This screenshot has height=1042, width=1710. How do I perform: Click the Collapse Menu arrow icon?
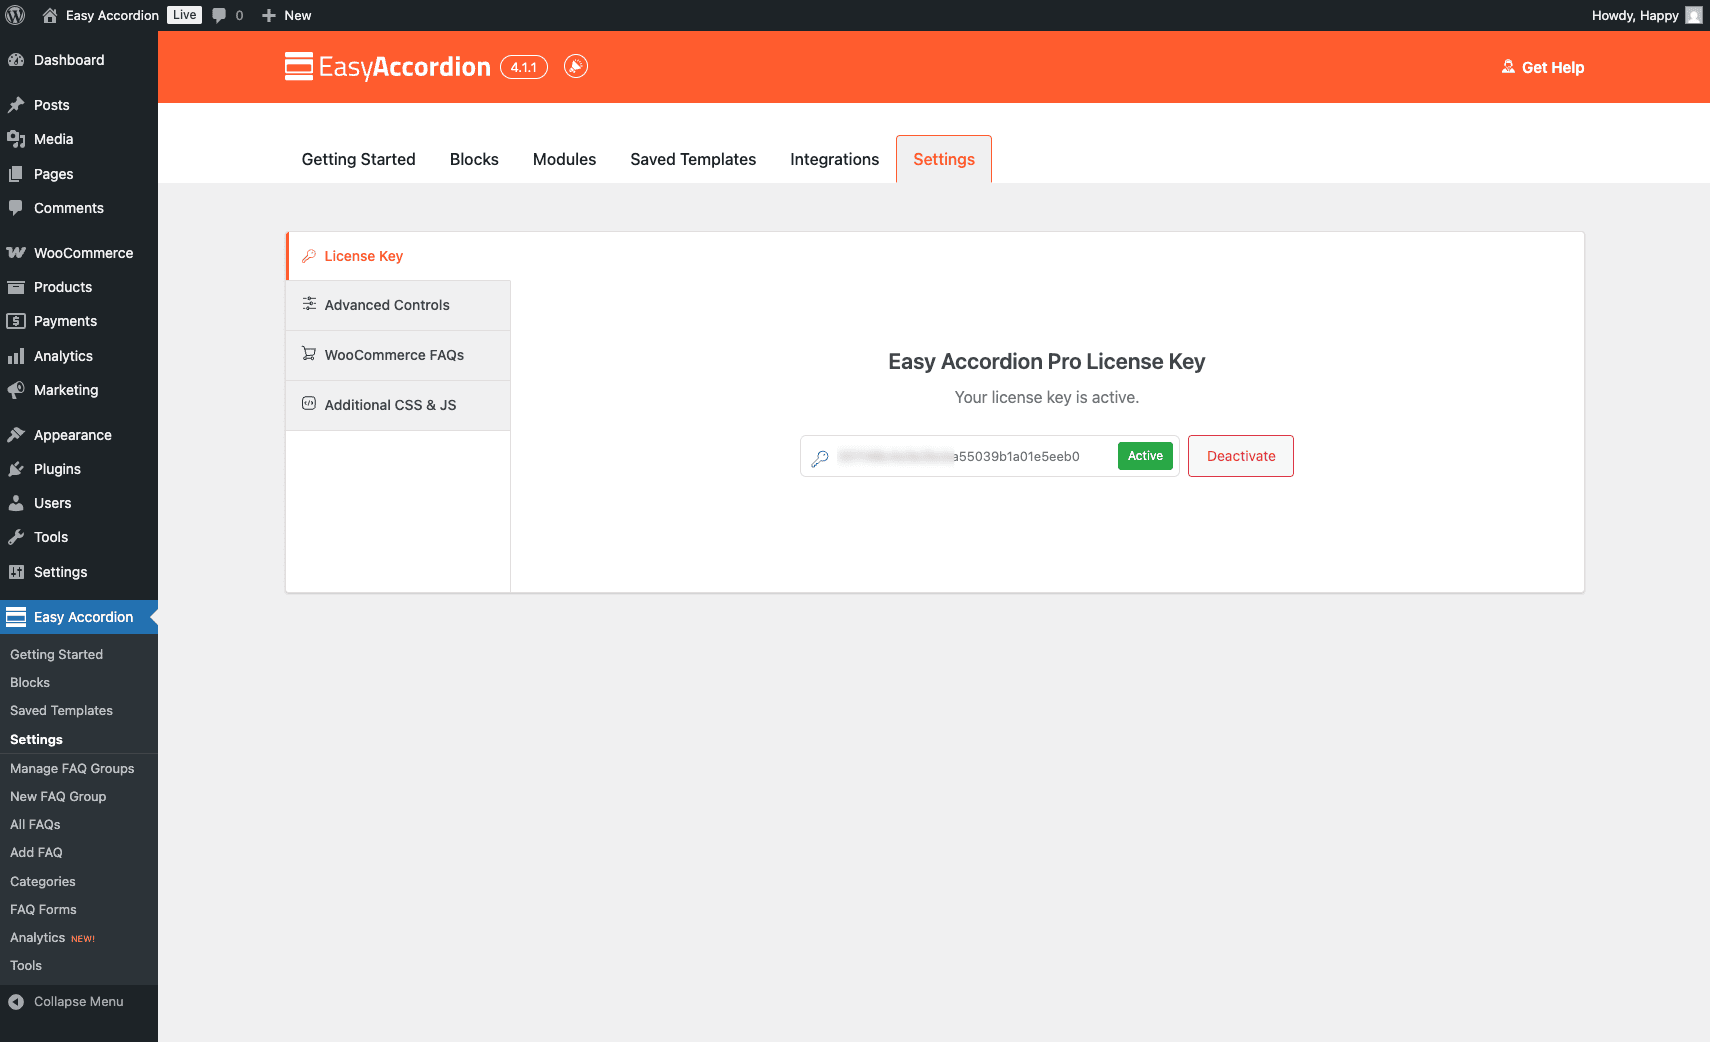pos(16,1002)
